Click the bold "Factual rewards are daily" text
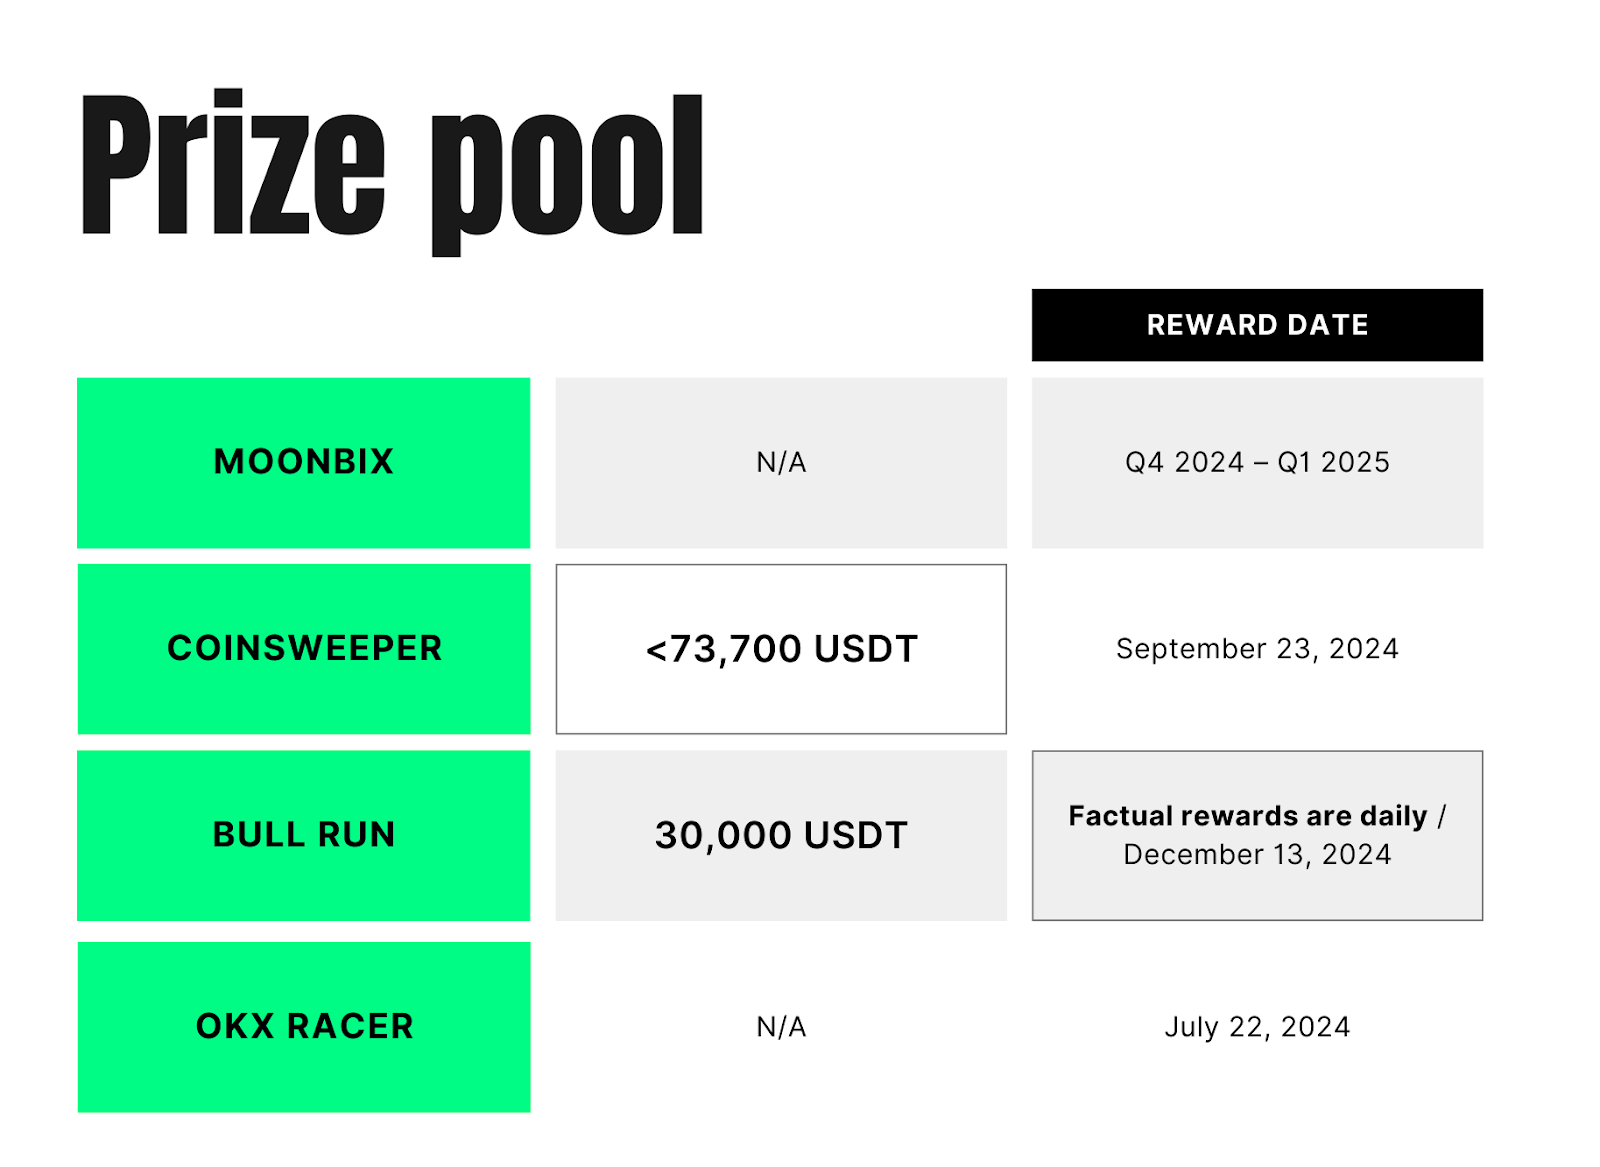This screenshot has width=1600, height=1167. coord(1247,816)
